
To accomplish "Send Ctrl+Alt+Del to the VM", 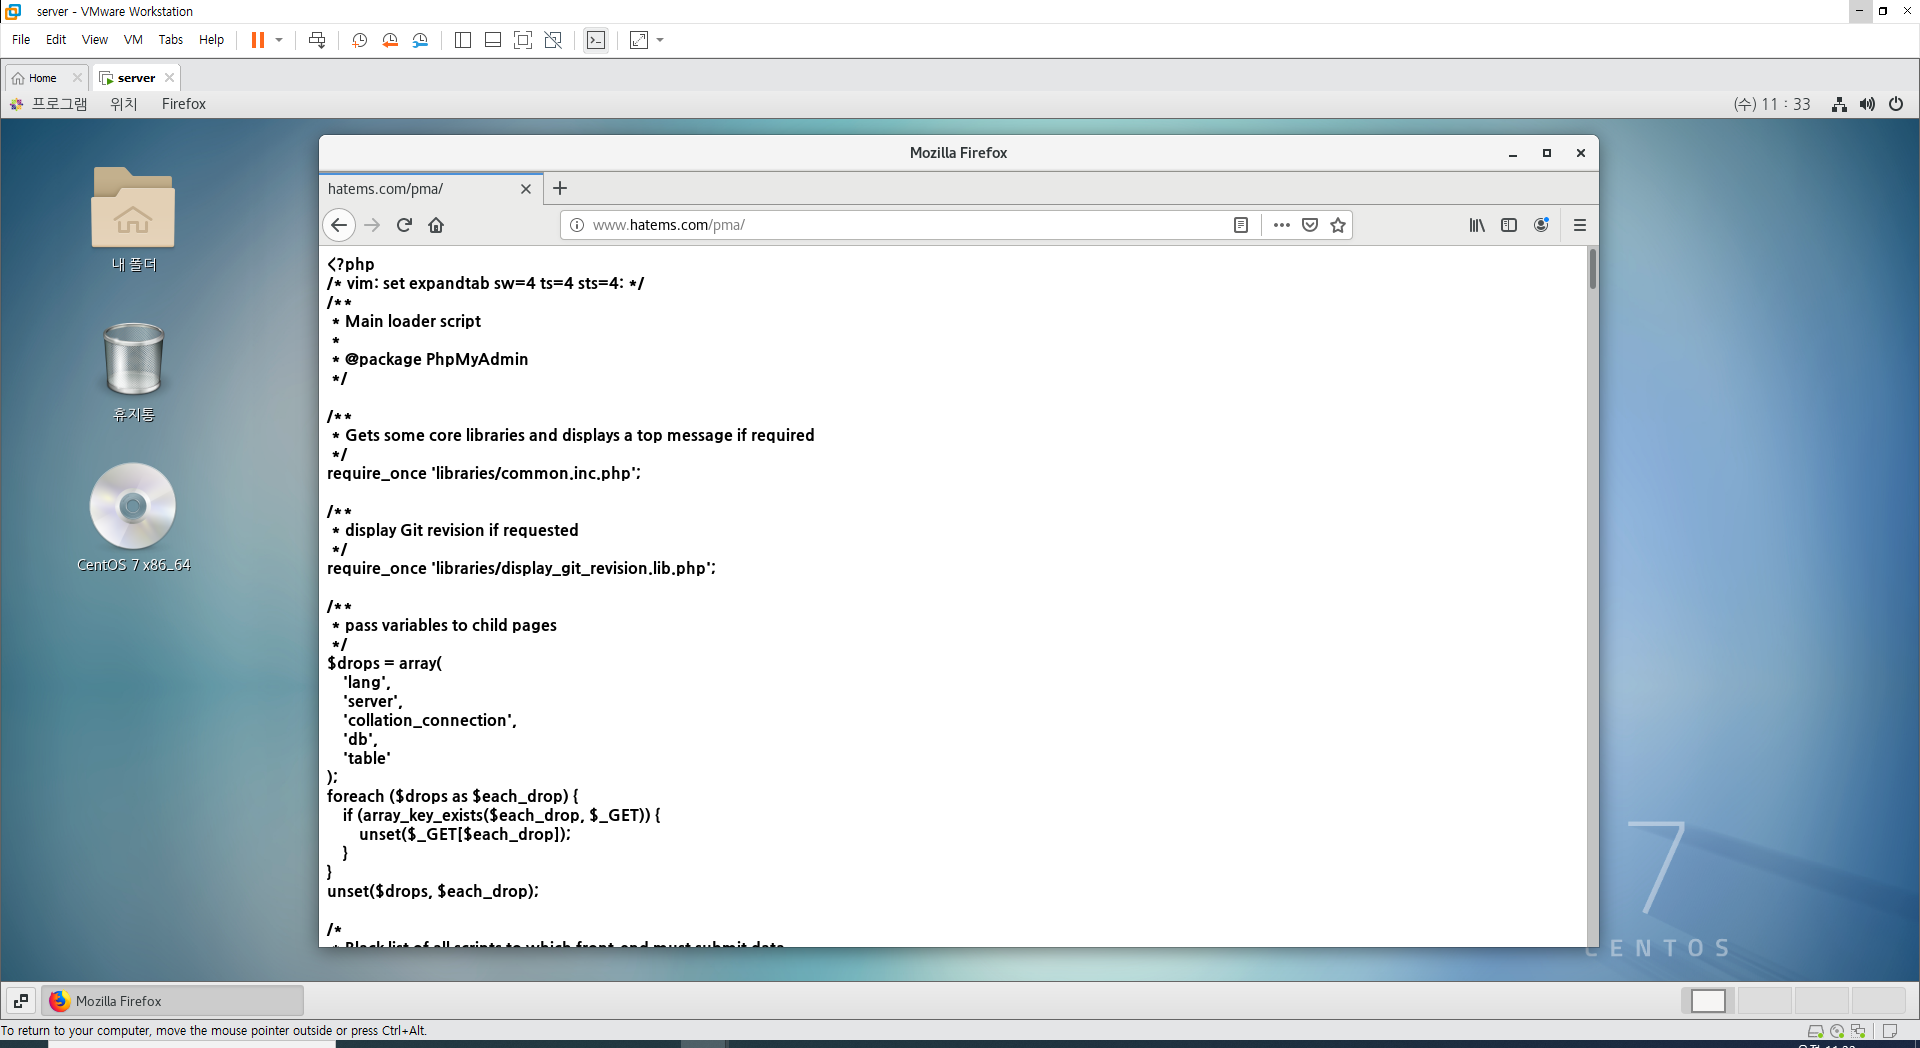I will (x=317, y=40).
